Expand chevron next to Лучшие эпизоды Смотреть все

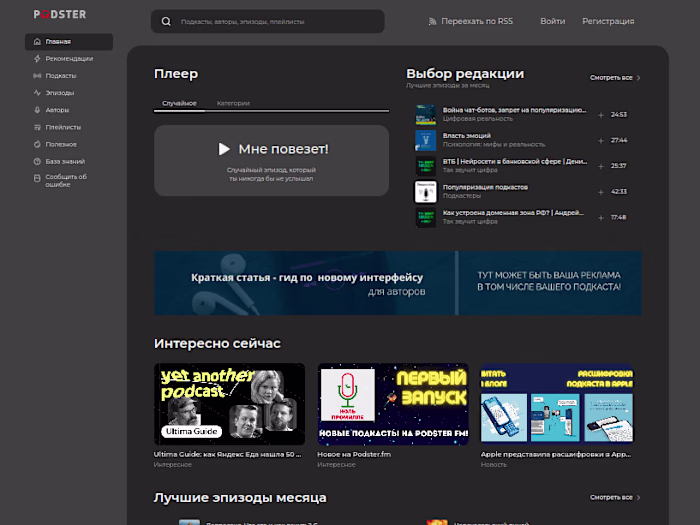(x=638, y=497)
